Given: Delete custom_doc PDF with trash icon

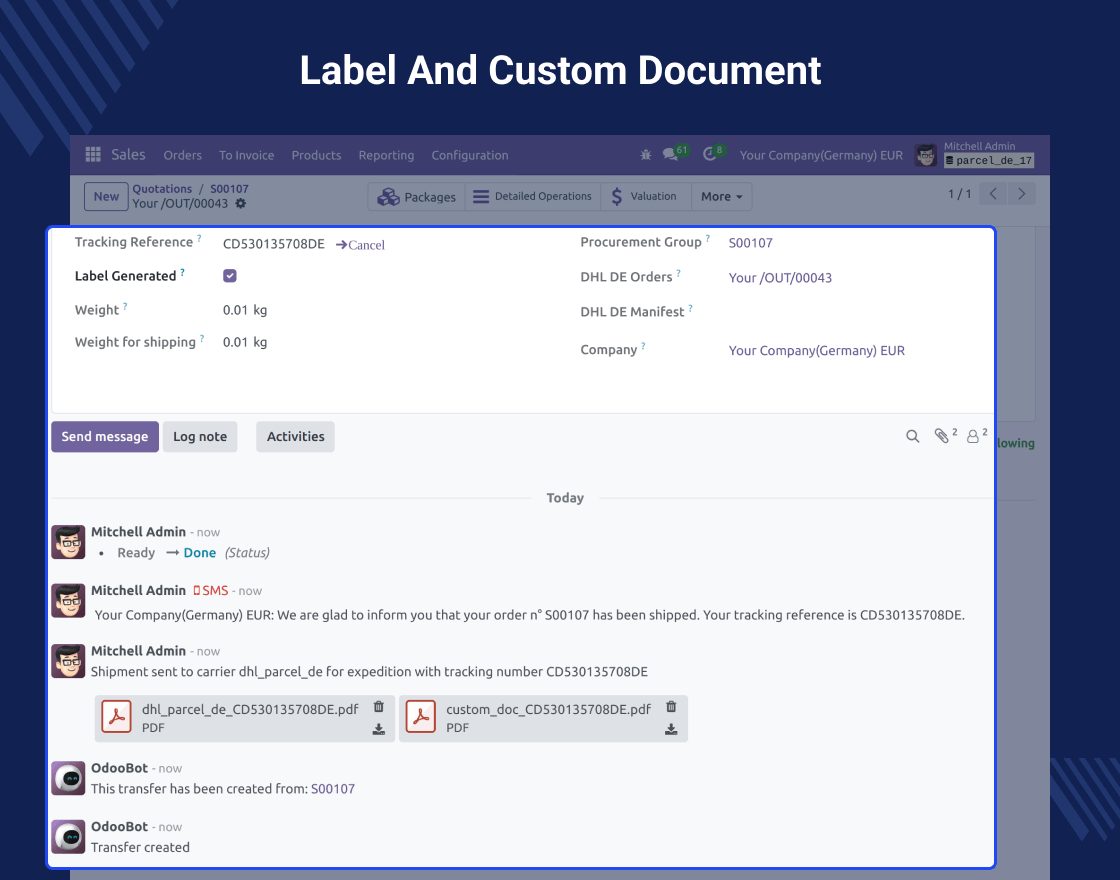Looking at the screenshot, I should tap(671, 706).
